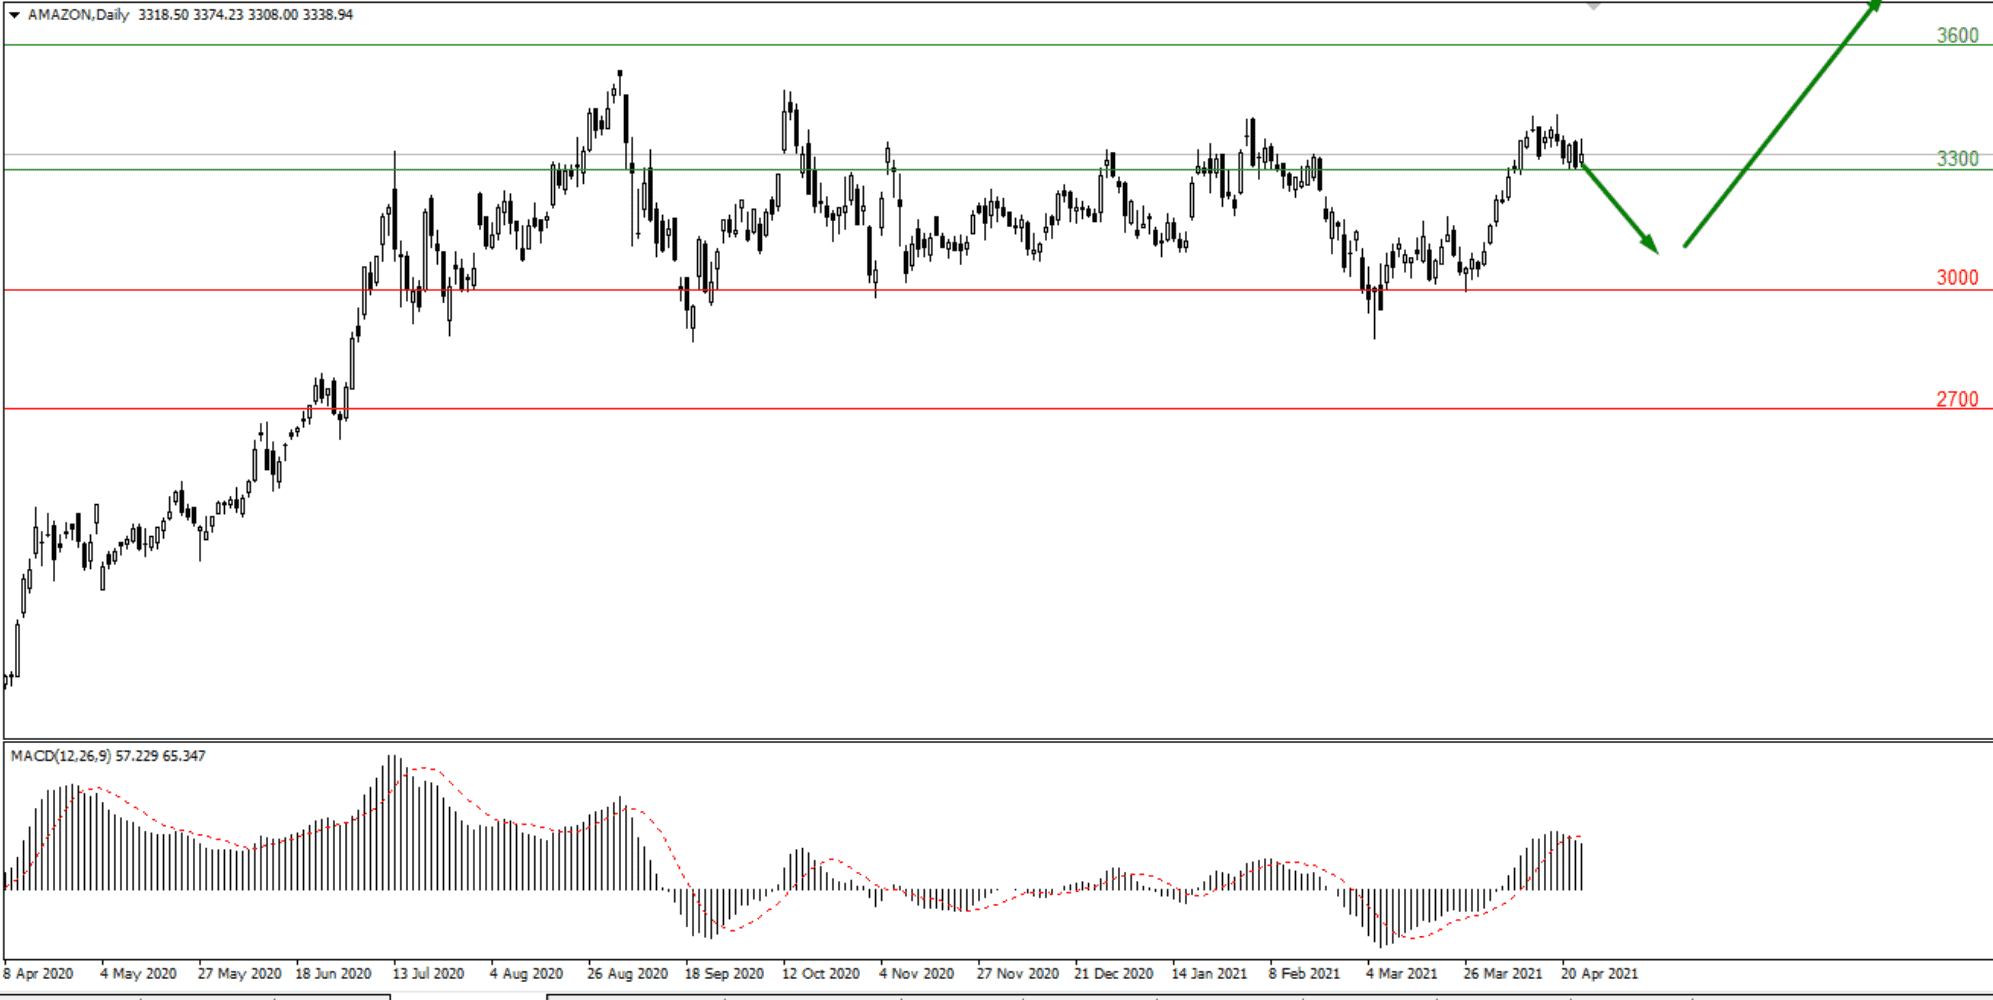
Task: Click the grey chart shift triangle marker
Action: 1593,6
